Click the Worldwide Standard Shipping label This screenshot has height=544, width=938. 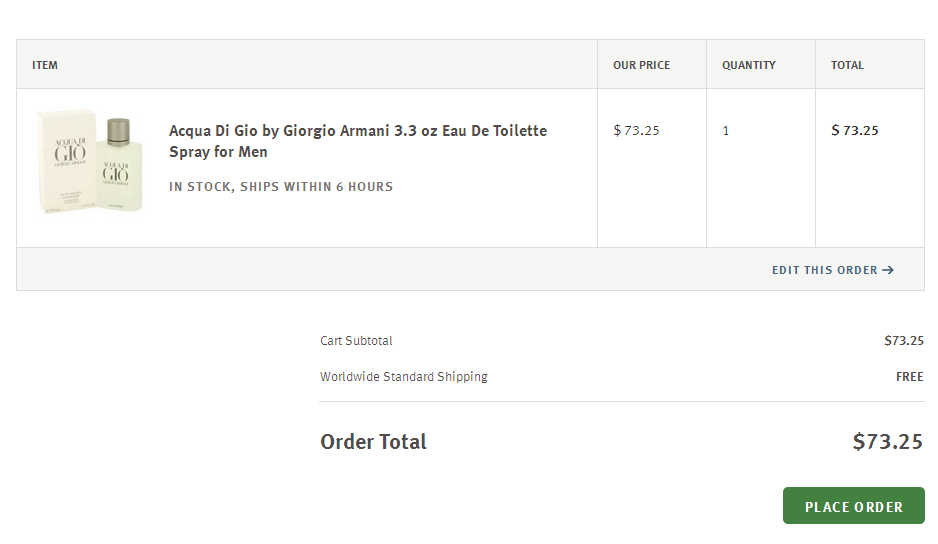pos(404,377)
